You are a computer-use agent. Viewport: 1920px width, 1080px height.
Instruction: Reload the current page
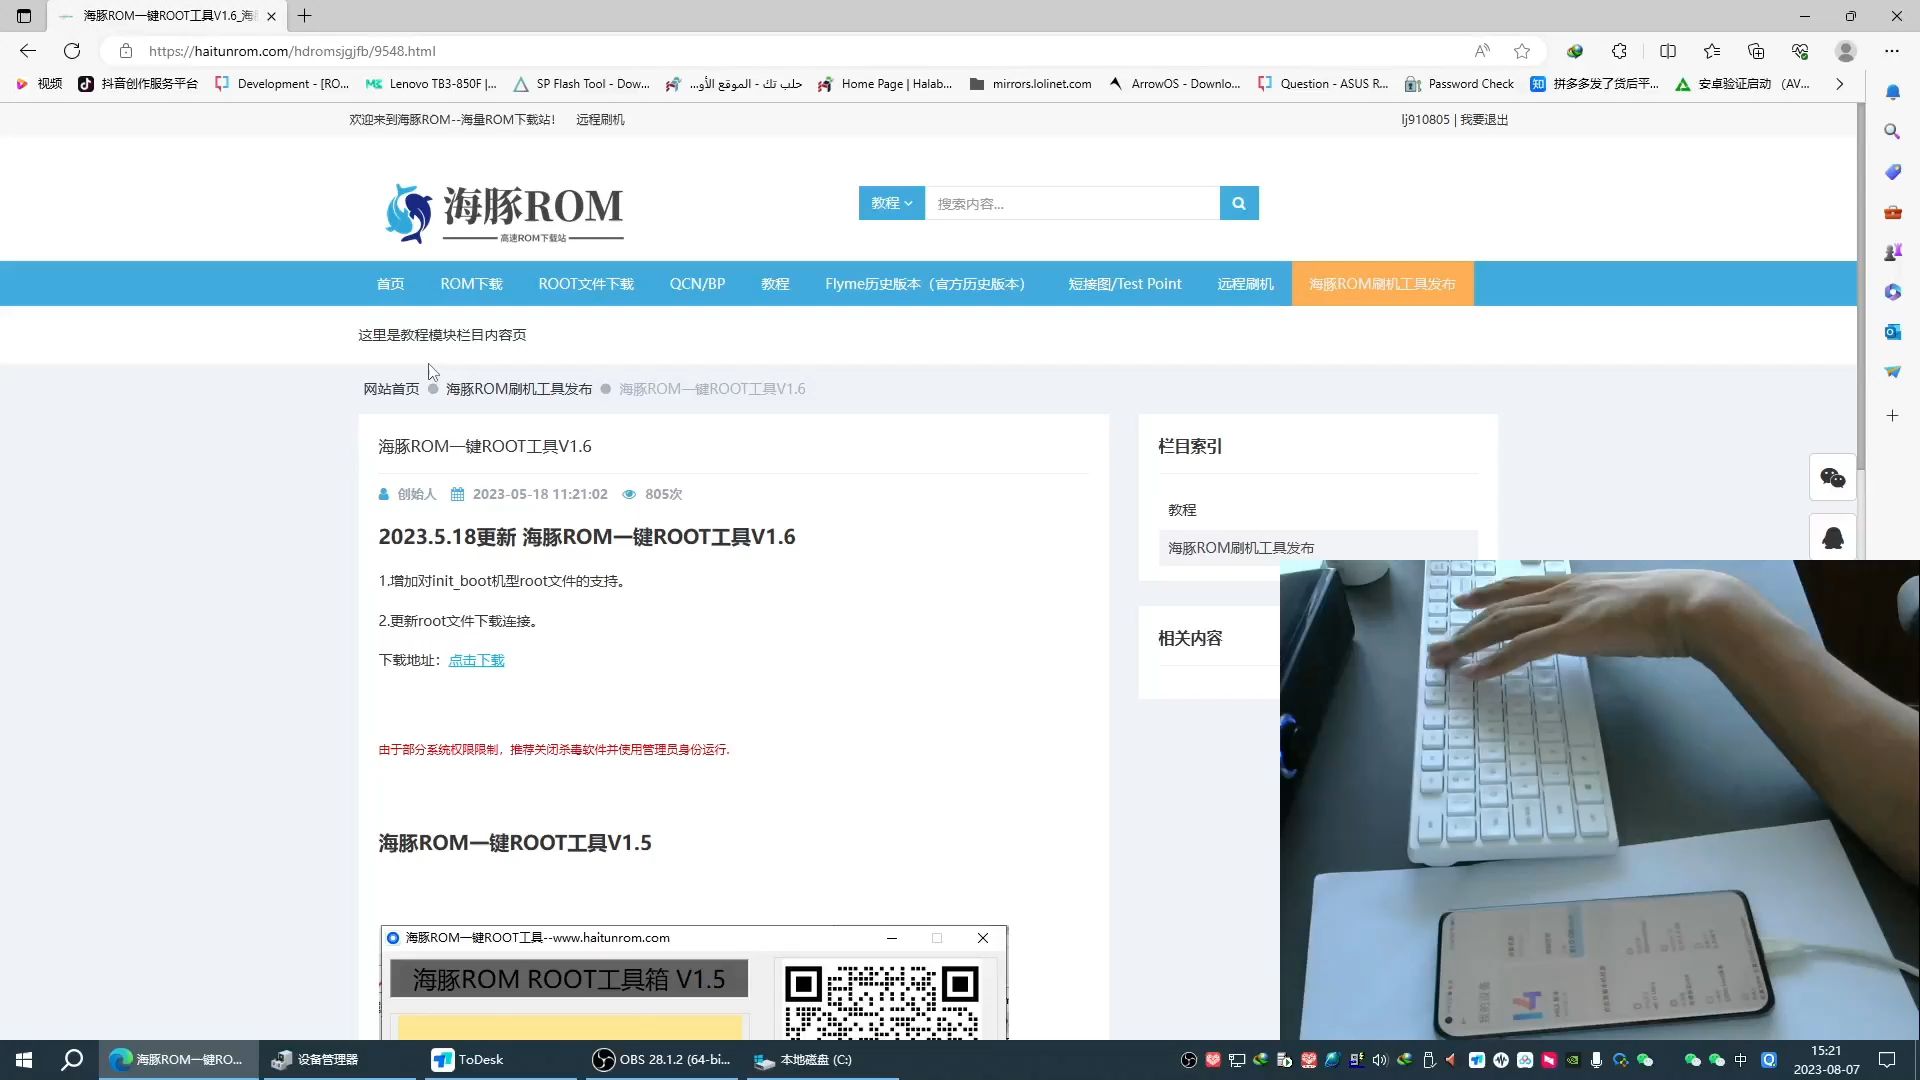[x=72, y=51]
